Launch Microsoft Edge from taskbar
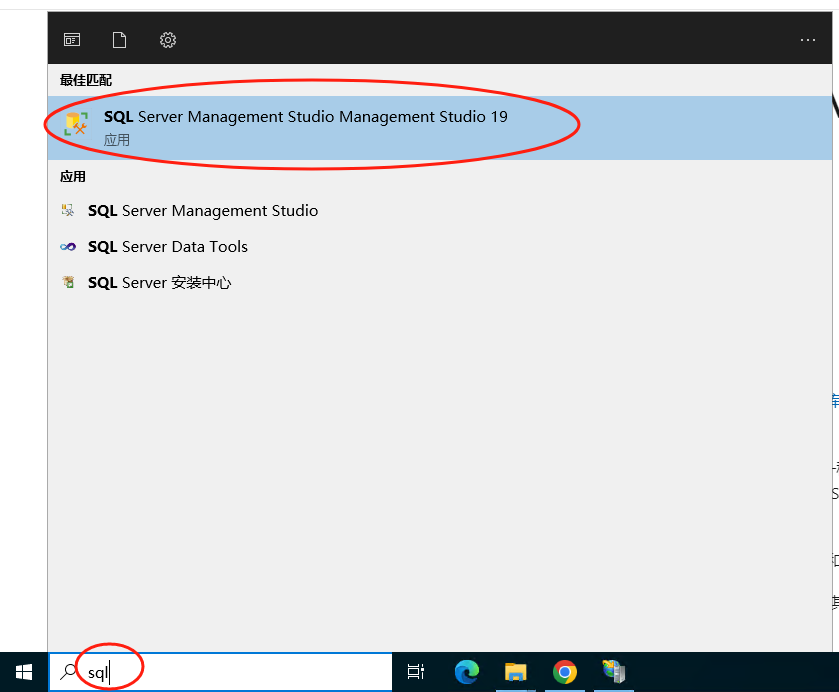 click(x=467, y=672)
